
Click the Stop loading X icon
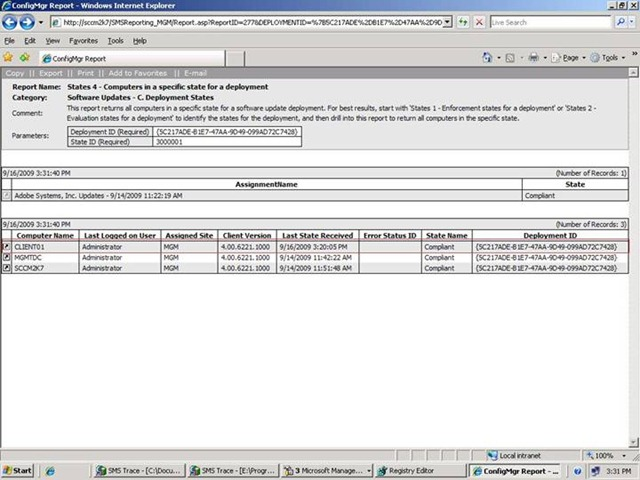coord(480,21)
